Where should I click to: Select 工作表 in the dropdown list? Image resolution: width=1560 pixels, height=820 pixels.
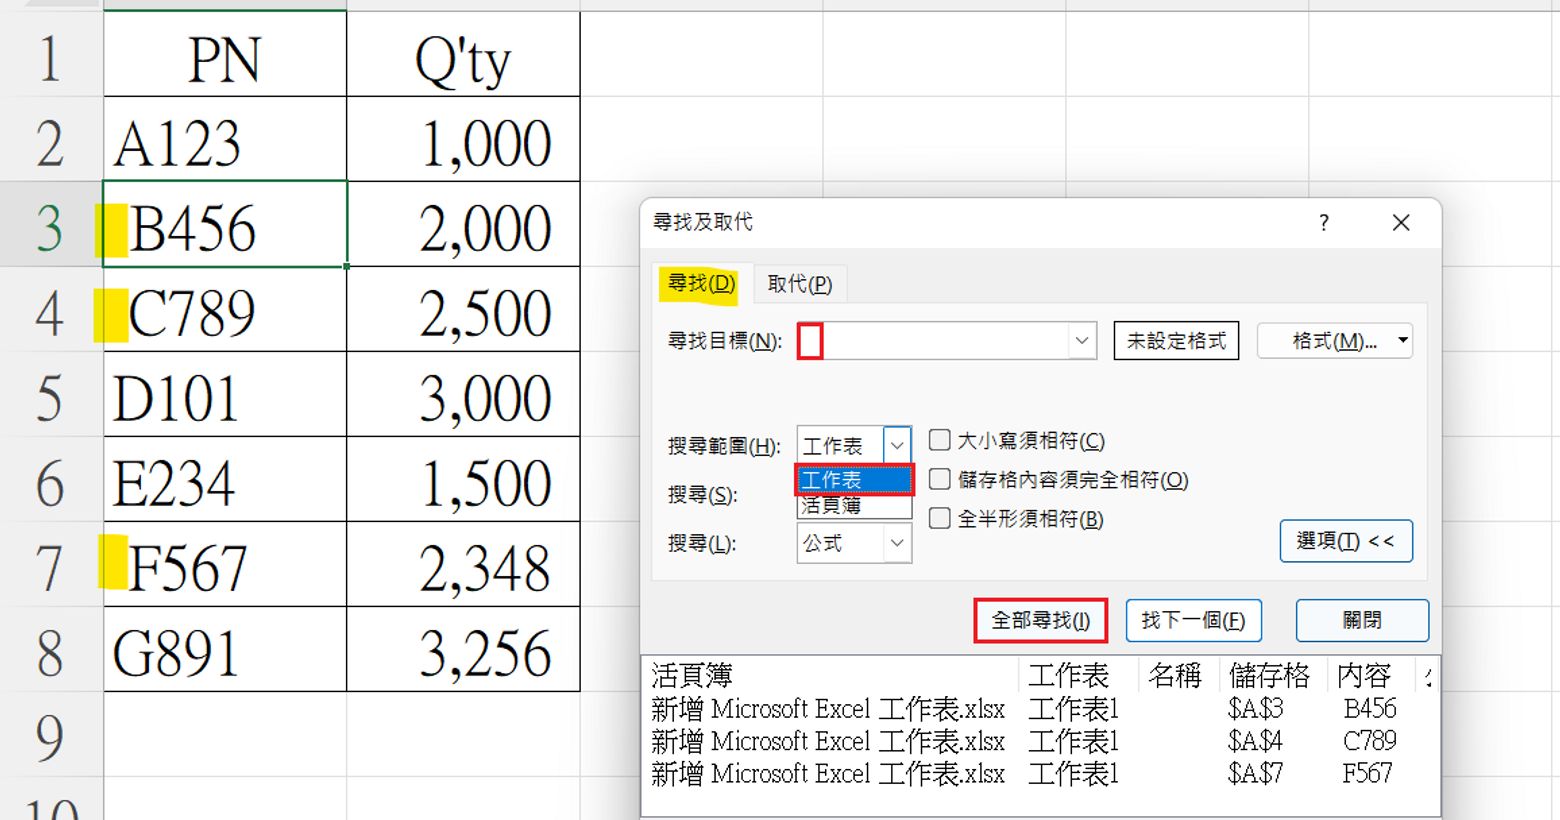coord(853,481)
